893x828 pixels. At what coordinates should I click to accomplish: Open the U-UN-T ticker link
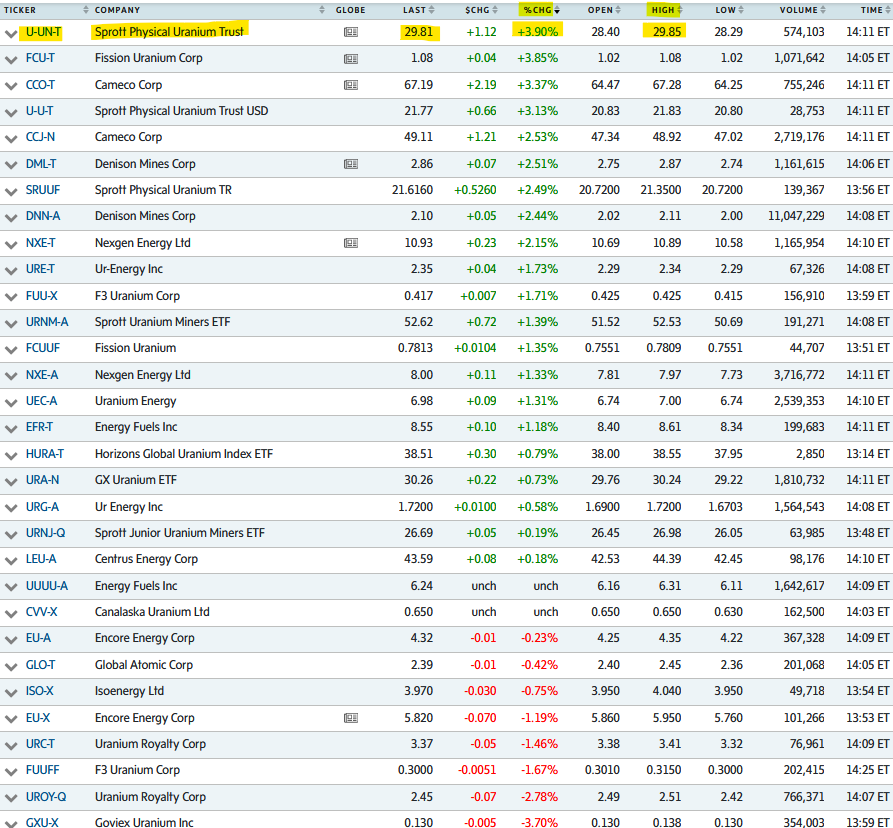click(x=43, y=32)
